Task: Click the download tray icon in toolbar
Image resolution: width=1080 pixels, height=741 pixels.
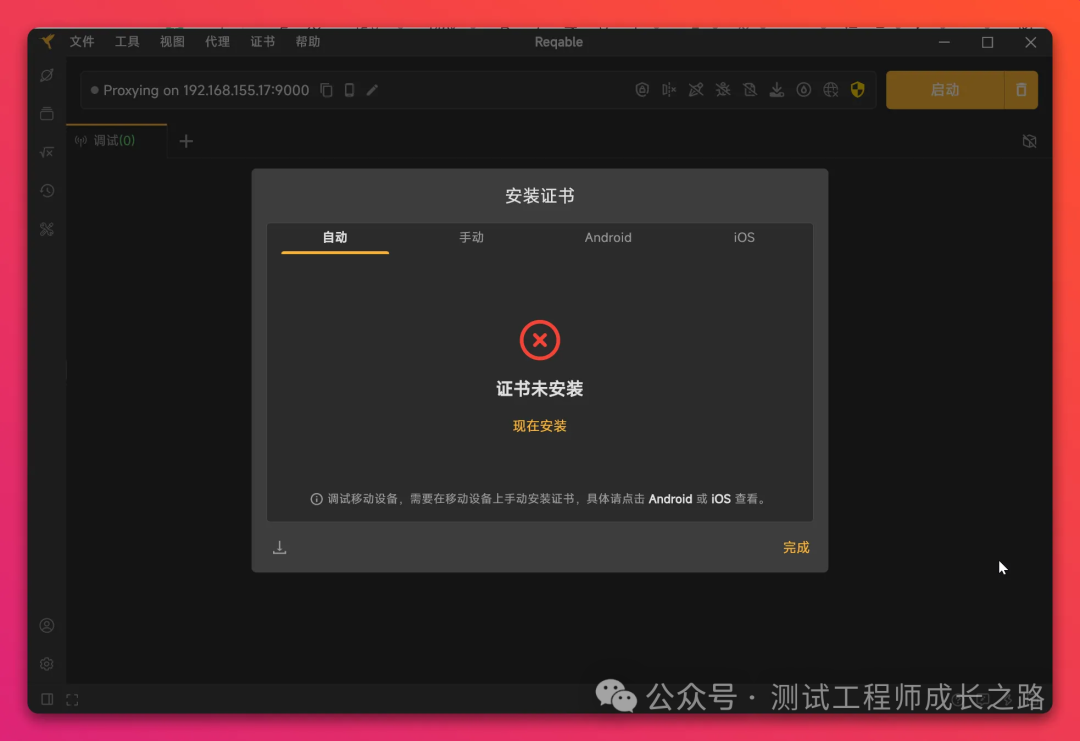Action: (x=776, y=90)
